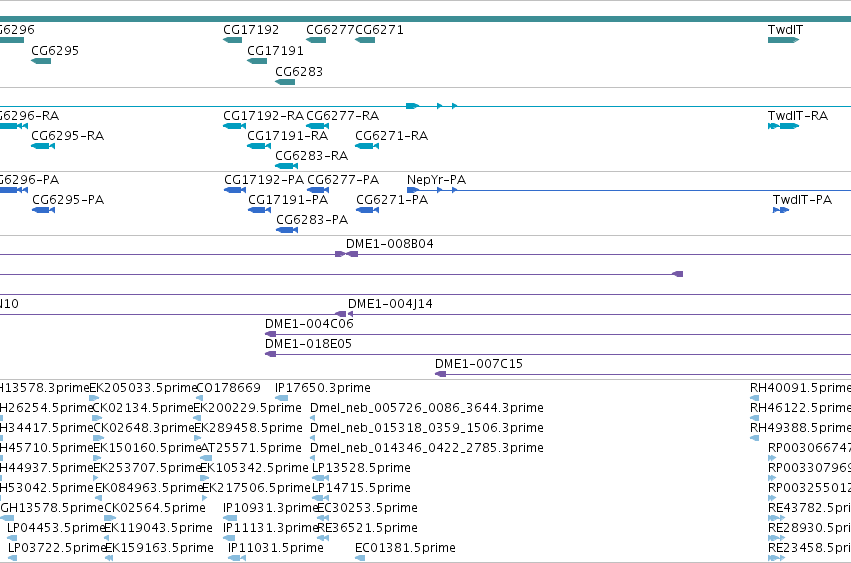Click the EK119043.5prime EST label

pyautogui.click(x=158, y=528)
